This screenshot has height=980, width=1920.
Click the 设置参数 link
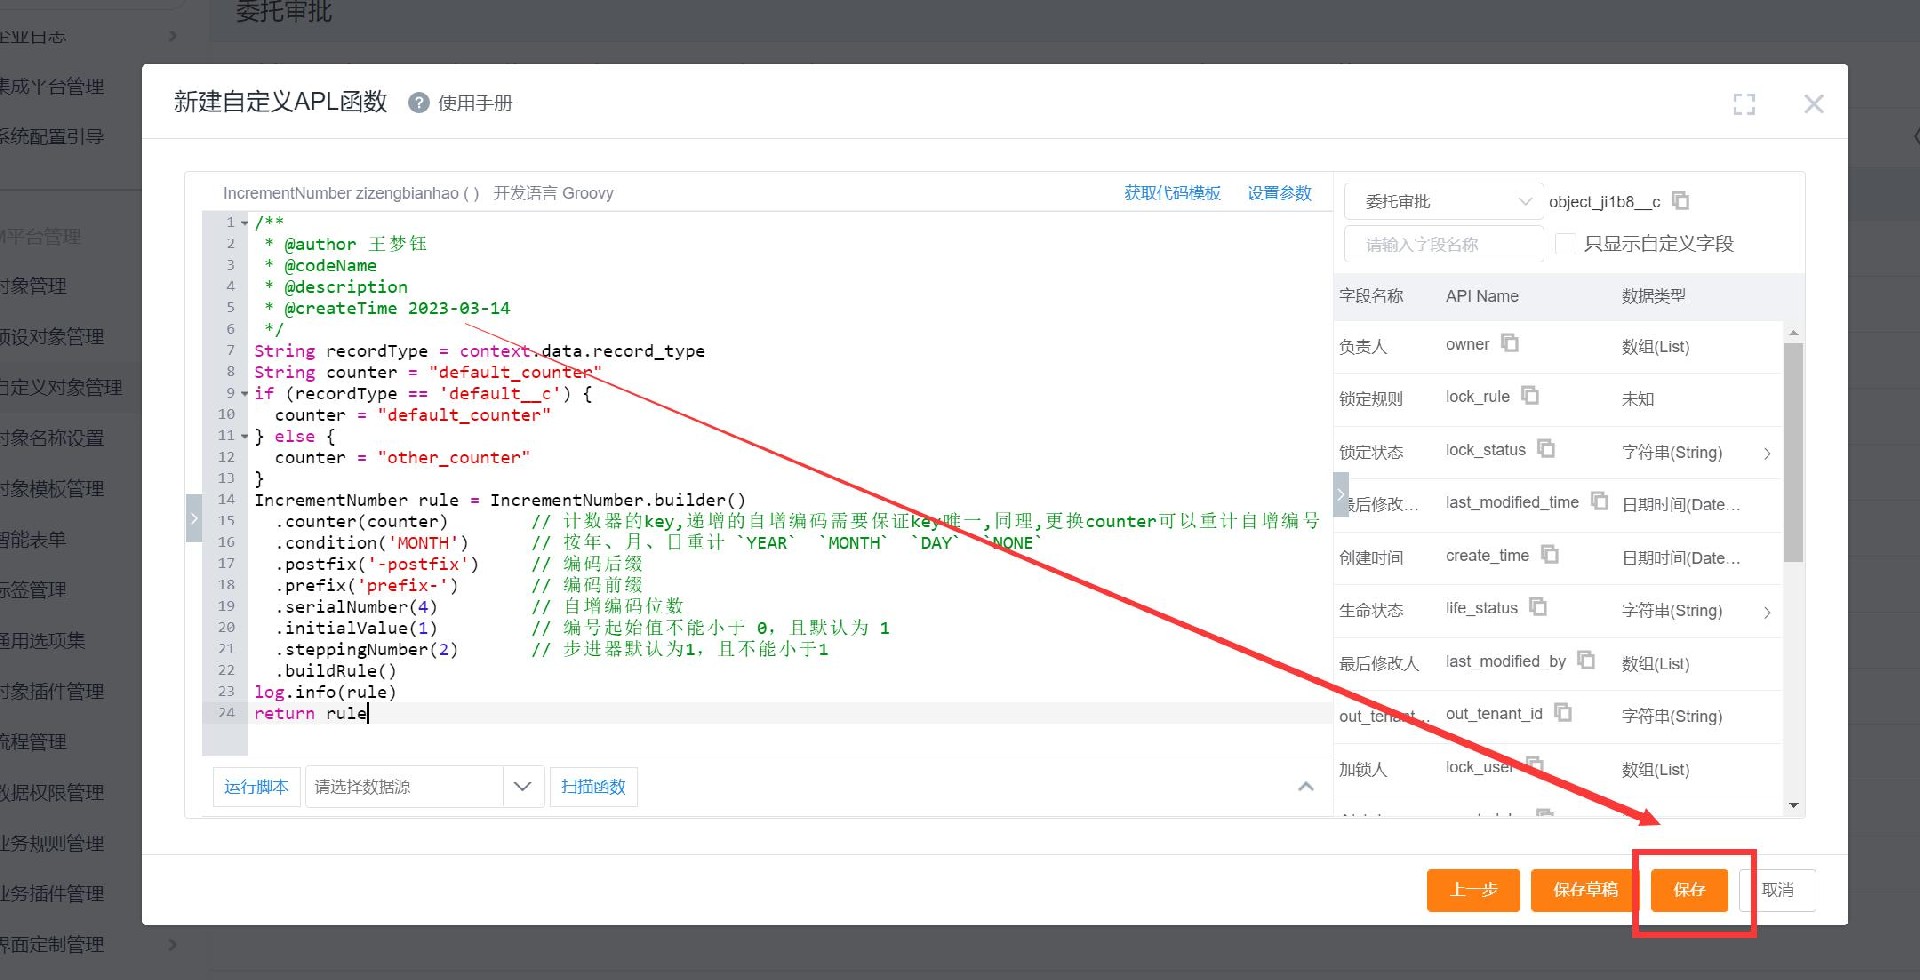[1279, 193]
